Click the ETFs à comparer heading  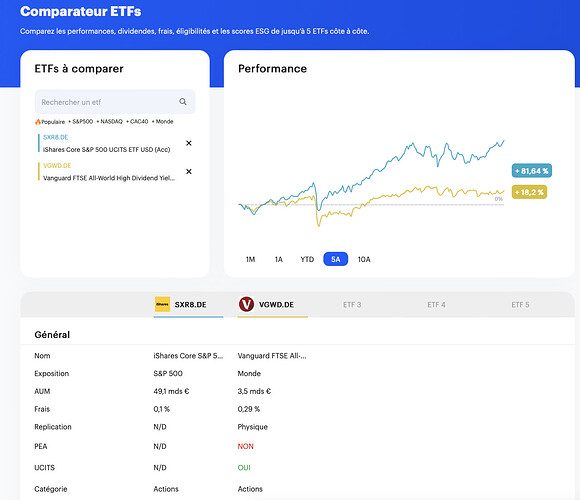pyautogui.click(x=79, y=69)
